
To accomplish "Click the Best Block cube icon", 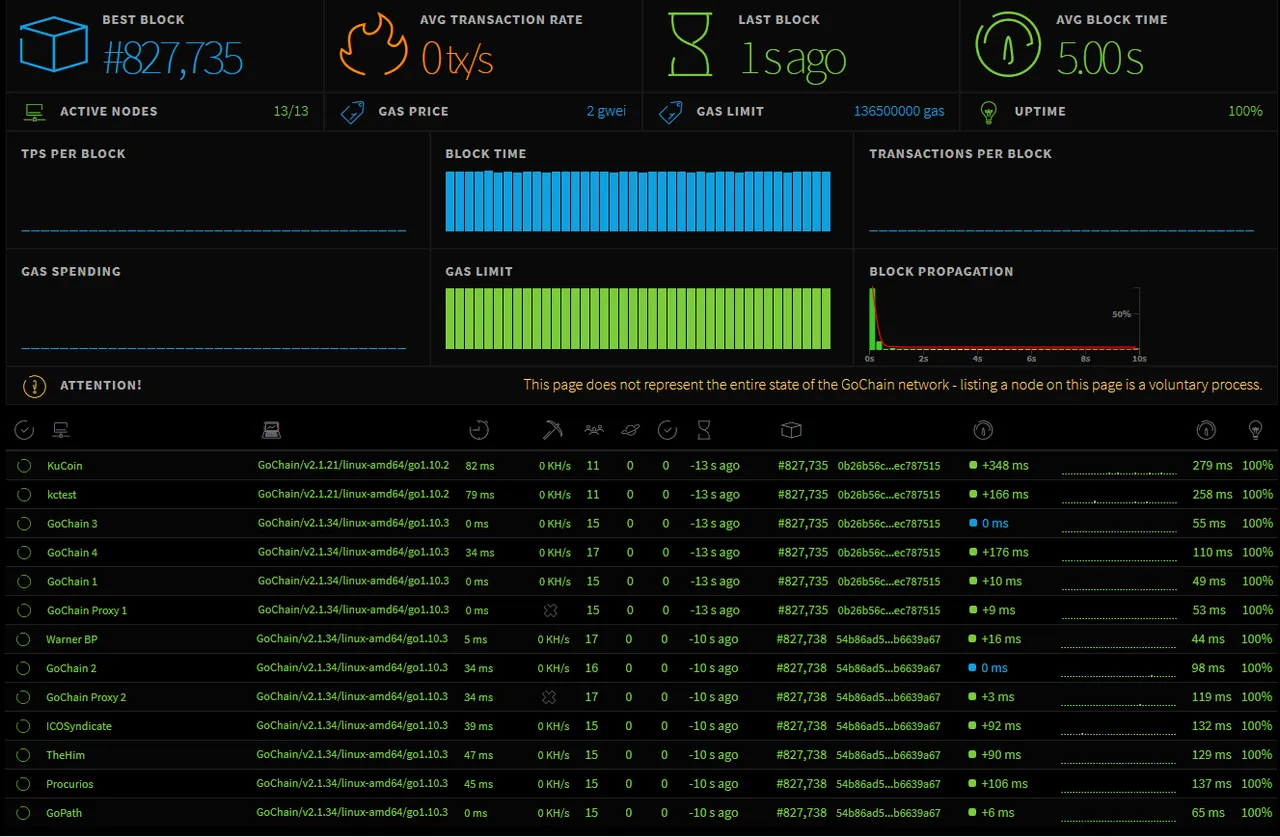I will [53, 46].
